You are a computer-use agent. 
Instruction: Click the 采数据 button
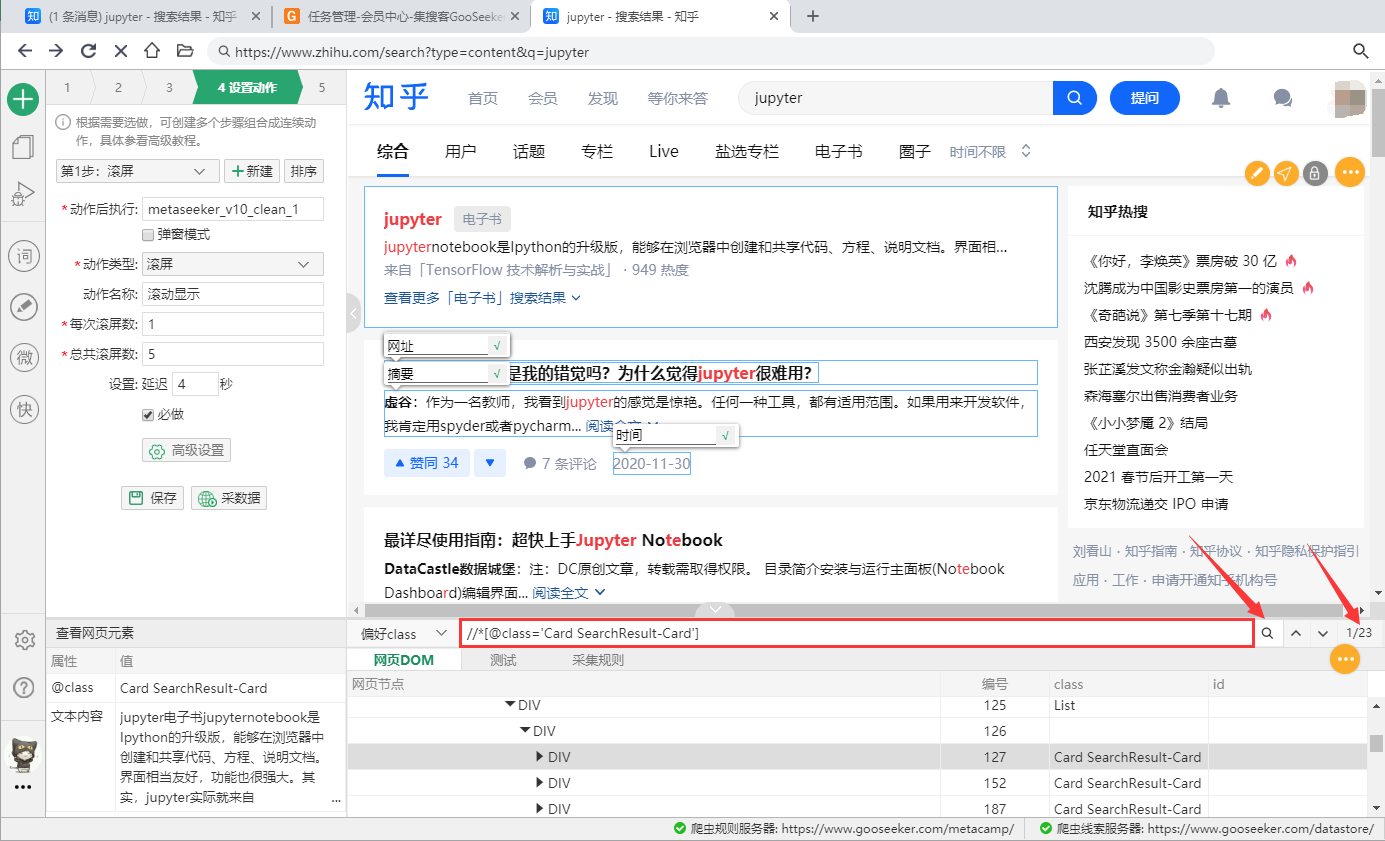click(229, 498)
